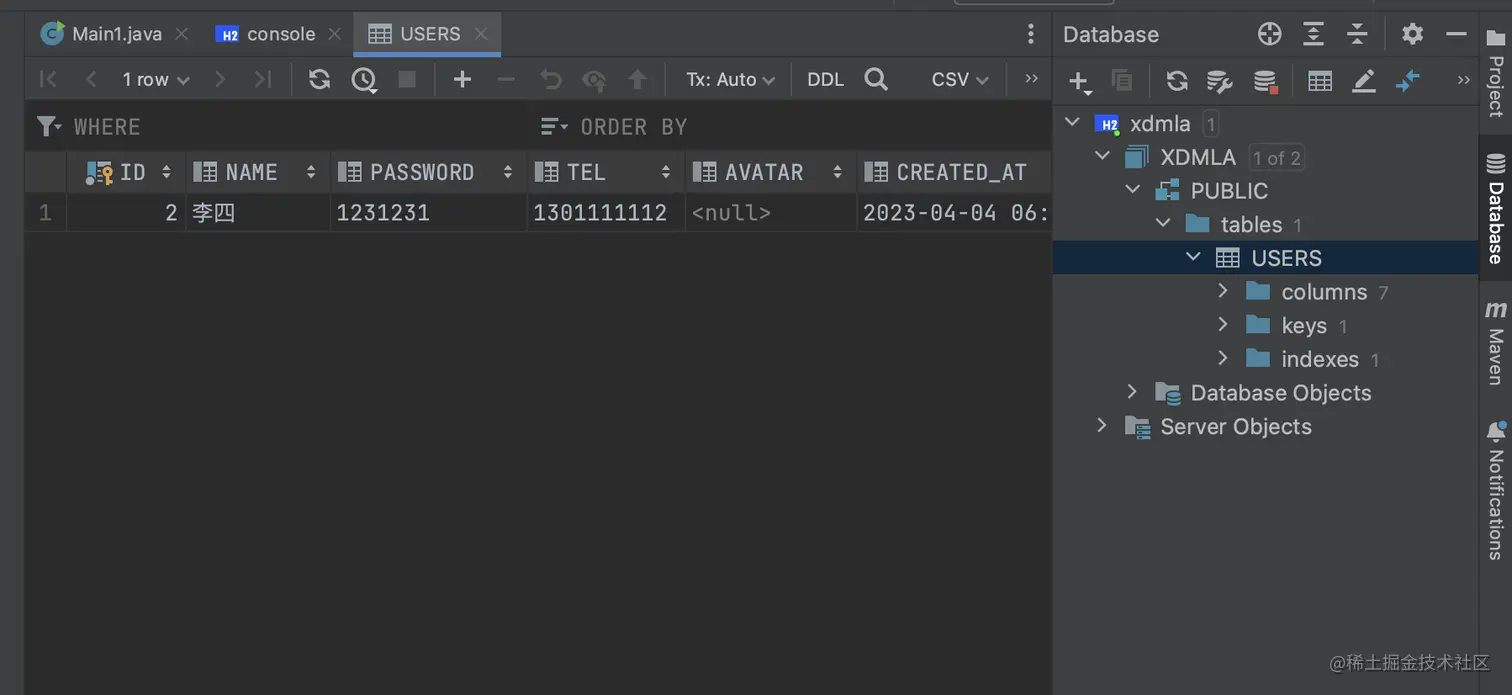This screenshot has height=695, width=1512.
Task: Refresh the data source tree
Action: 1177,81
